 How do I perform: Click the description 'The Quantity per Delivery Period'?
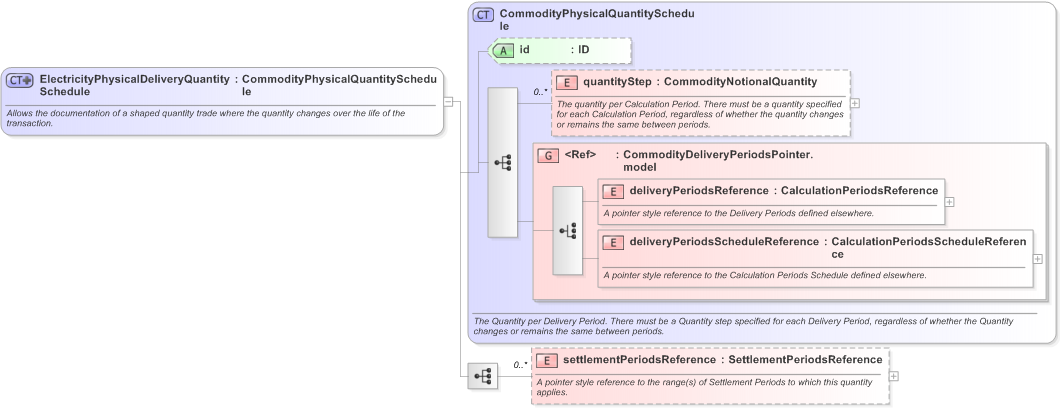pos(744,326)
